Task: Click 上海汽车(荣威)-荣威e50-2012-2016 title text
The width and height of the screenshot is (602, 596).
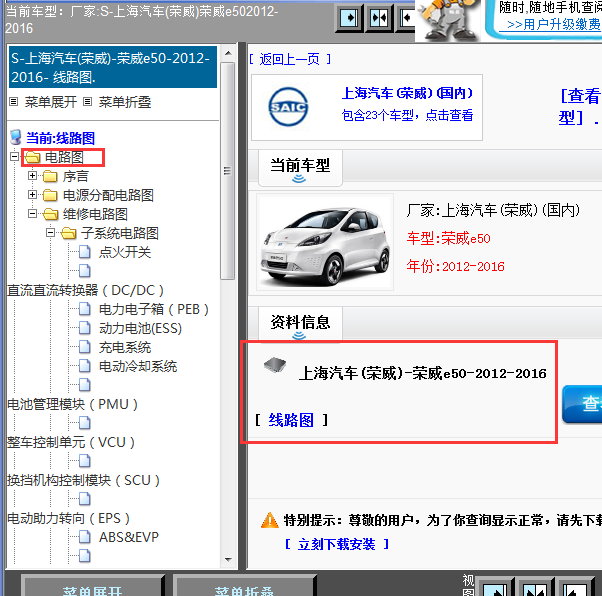Action: (x=422, y=373)
